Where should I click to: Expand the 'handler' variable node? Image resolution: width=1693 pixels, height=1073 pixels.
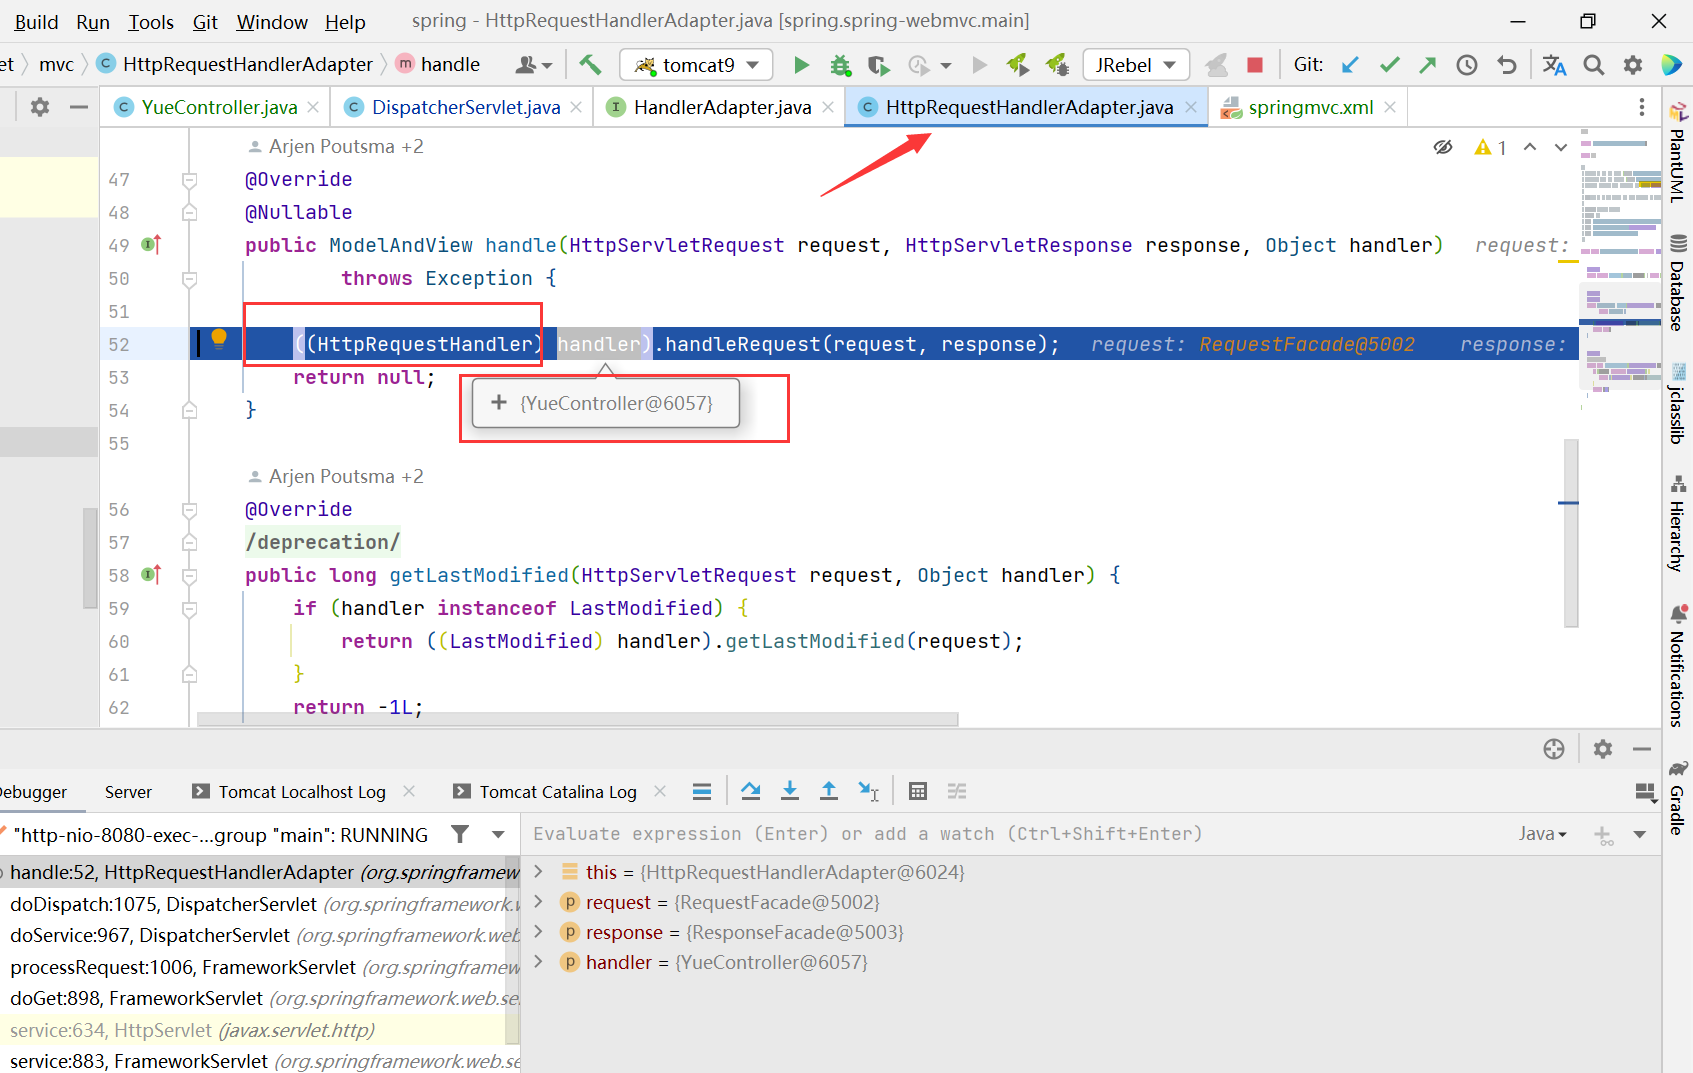pyautogui.click(x=538, y=961)
